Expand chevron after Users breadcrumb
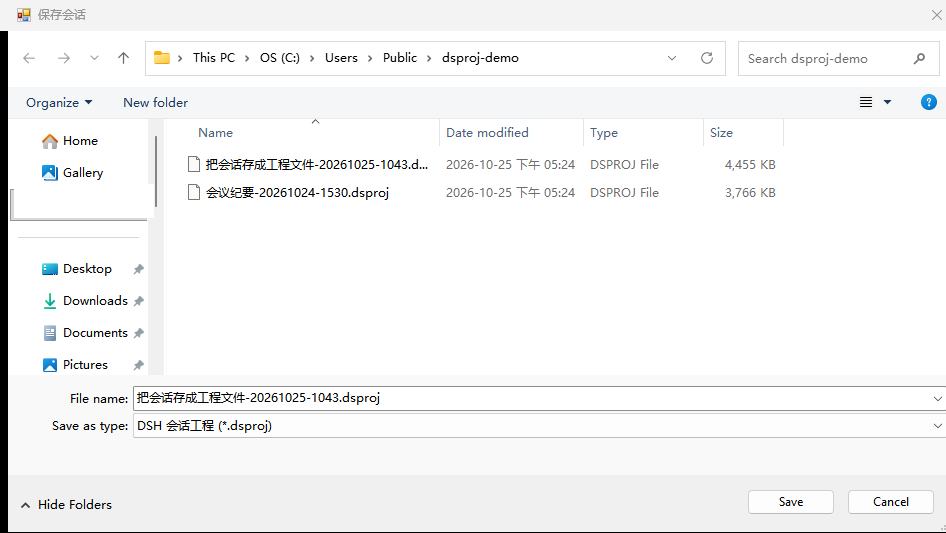The height and width of the screenshot is (533, 946). click(370, 59)
